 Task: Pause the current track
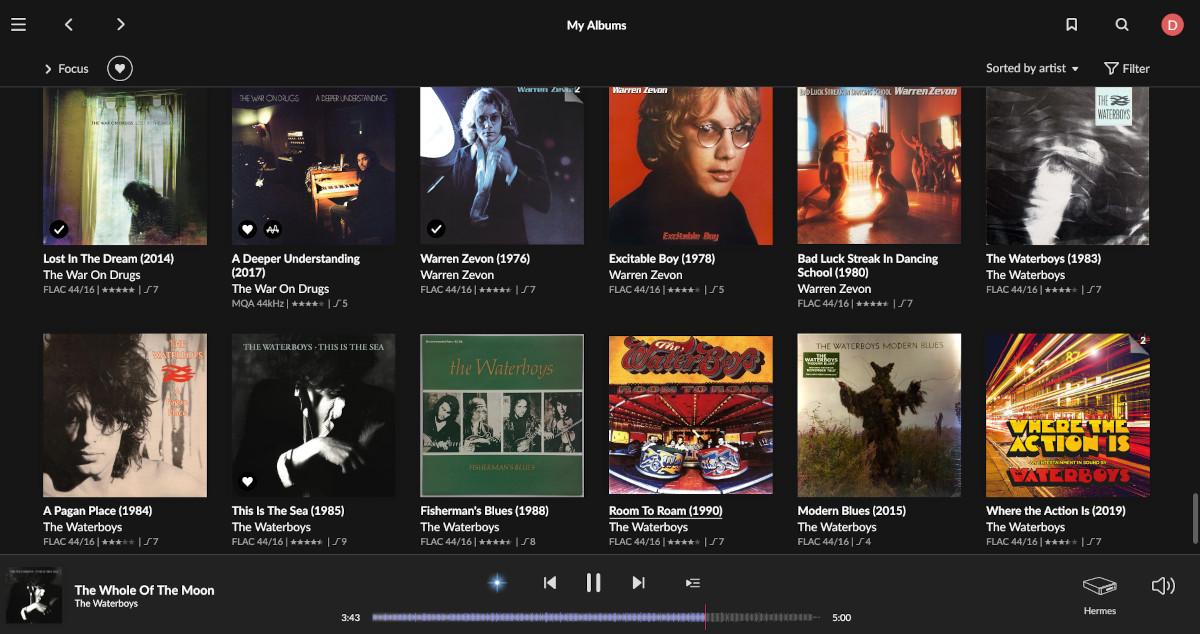593,583
